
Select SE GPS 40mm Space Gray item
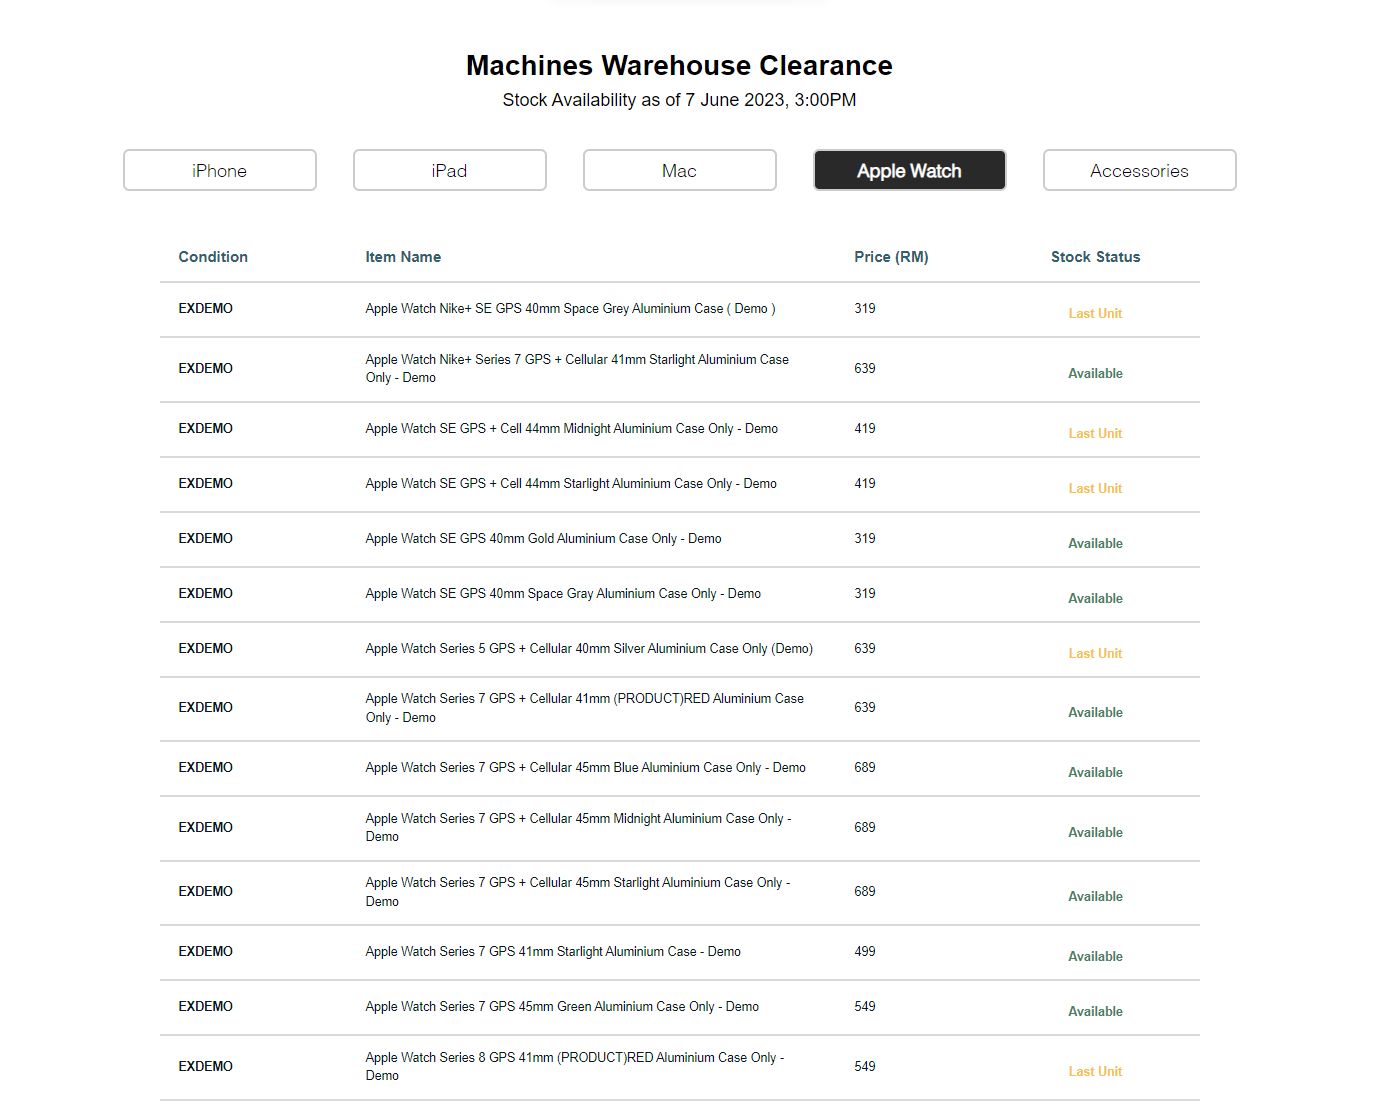(563, 593)
